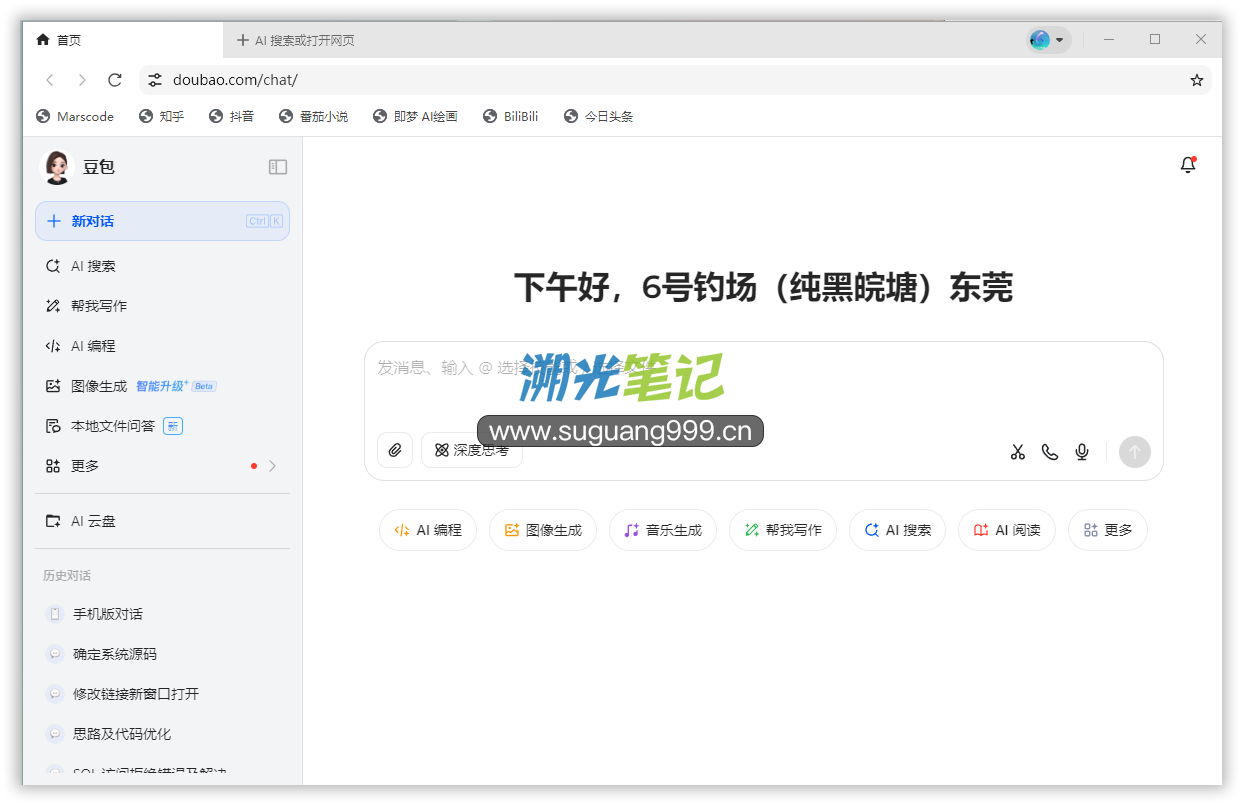The height and width of the screenshot is (805, 1242).
Task: Open the 思路及代码优化 history conversation
Action: tap(162, 734)
